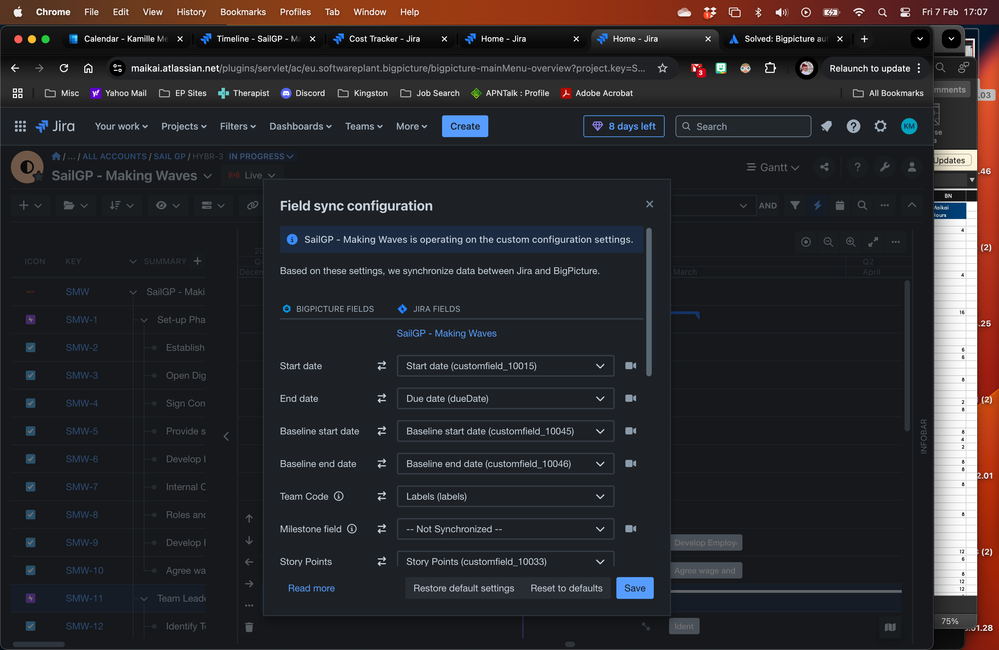Click the BigPicture filter funnel icon
Viewport: 999px width, 650px height.
coord(794,205)
